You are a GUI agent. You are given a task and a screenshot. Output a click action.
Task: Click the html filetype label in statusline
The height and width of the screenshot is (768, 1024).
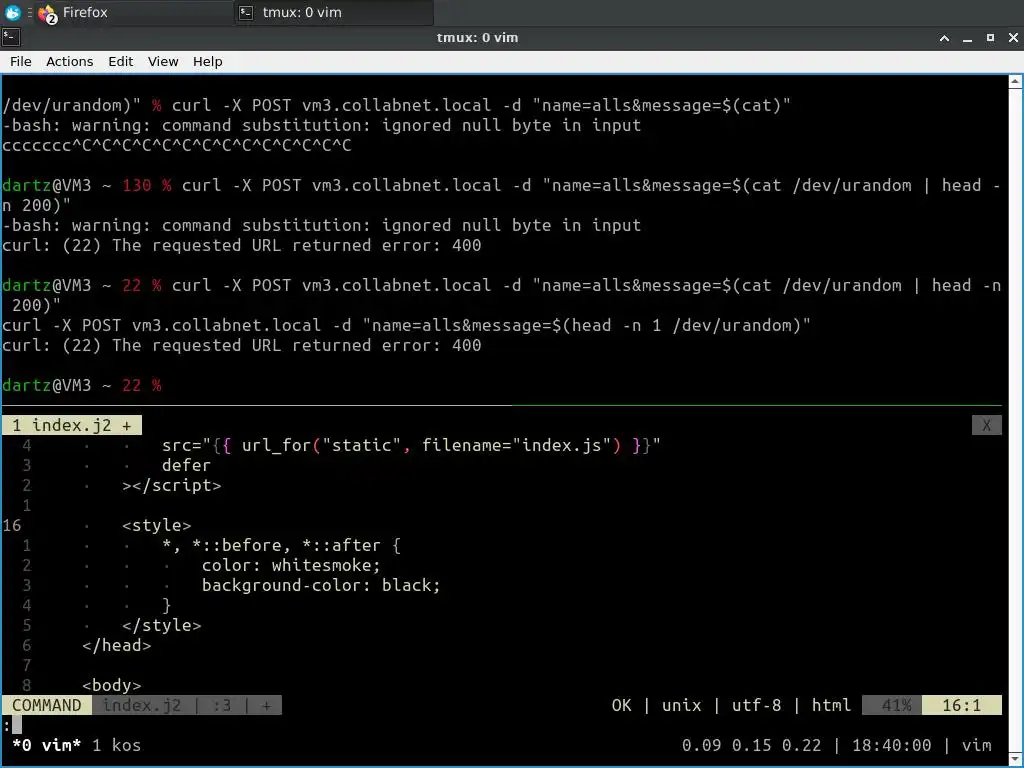[x=831, y=705]
